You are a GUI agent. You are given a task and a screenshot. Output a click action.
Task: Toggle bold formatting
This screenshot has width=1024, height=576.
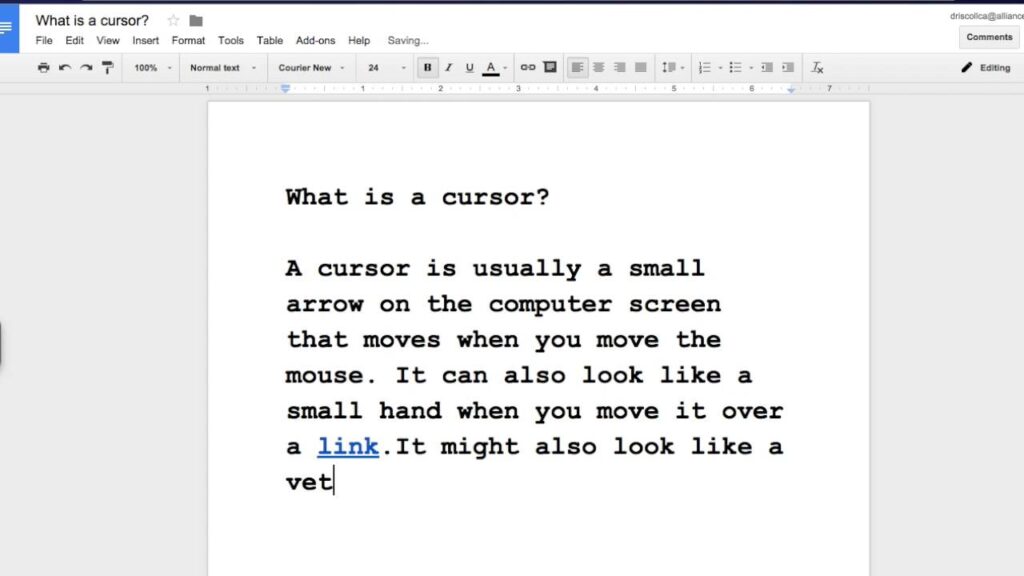[x=427, y=67]
